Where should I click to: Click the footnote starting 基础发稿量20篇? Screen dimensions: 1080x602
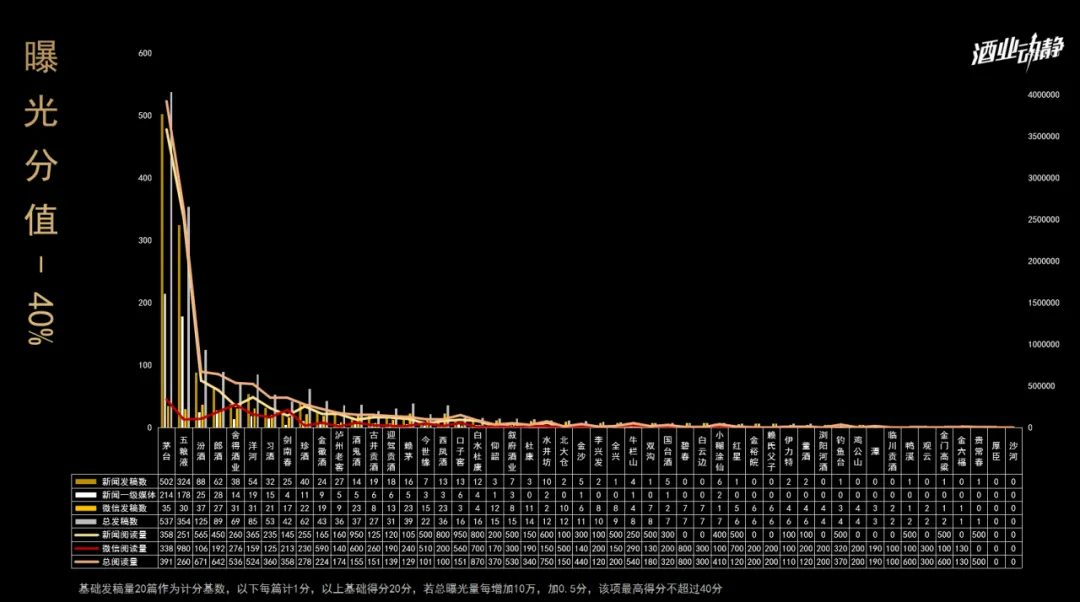pos(400,589)
